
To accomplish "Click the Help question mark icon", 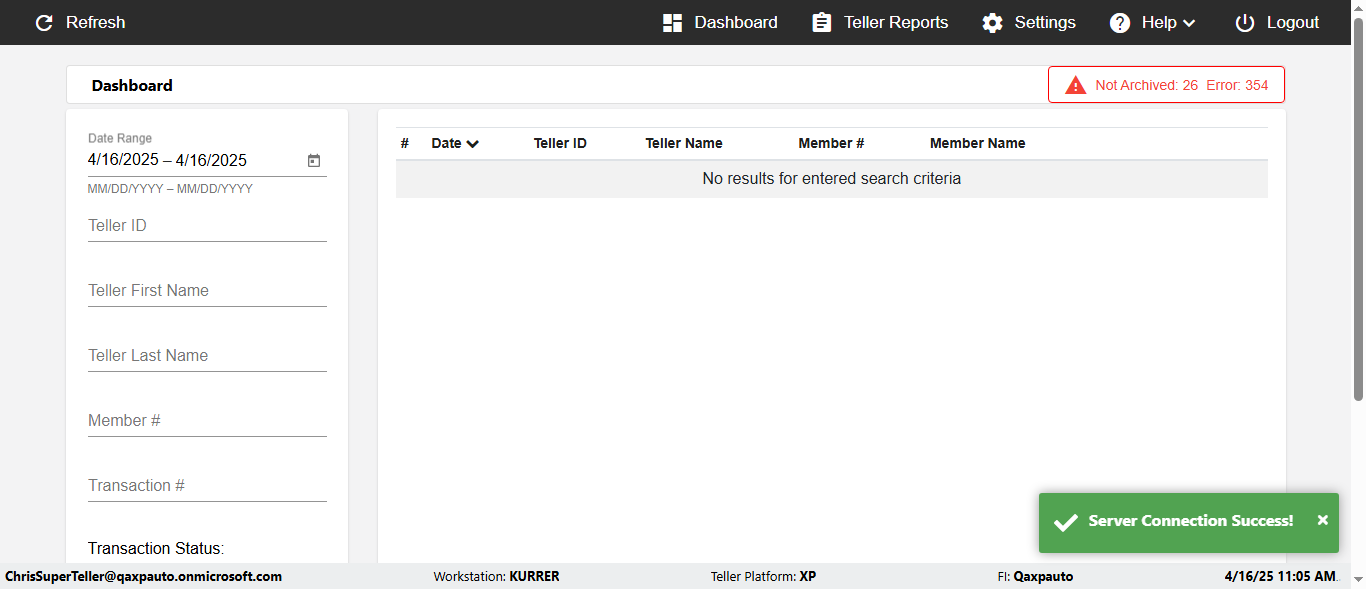I will pyautogui.click(x=1120, y=23).
